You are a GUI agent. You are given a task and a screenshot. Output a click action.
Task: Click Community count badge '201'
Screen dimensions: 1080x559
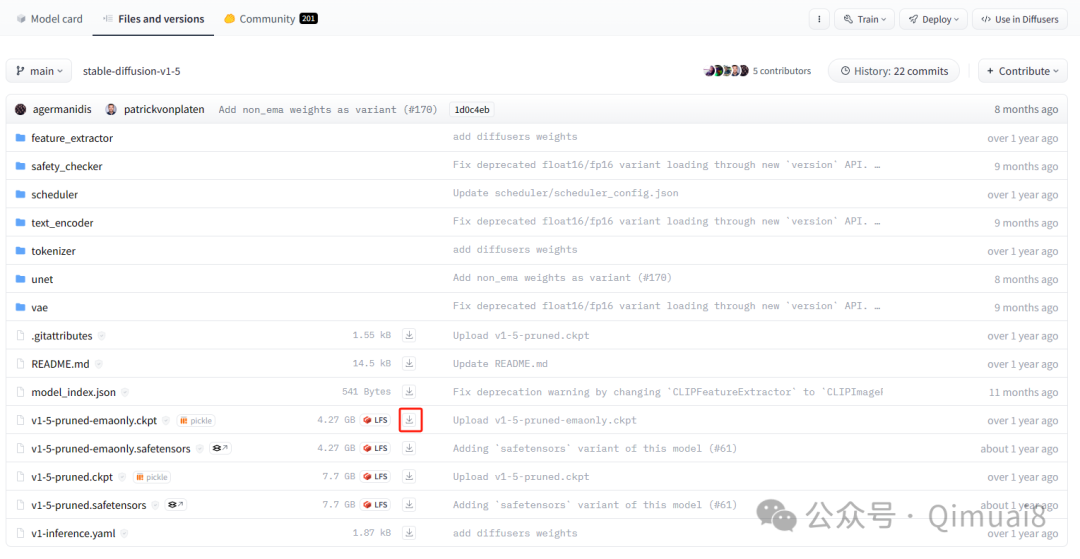click(x=309, y=19)
